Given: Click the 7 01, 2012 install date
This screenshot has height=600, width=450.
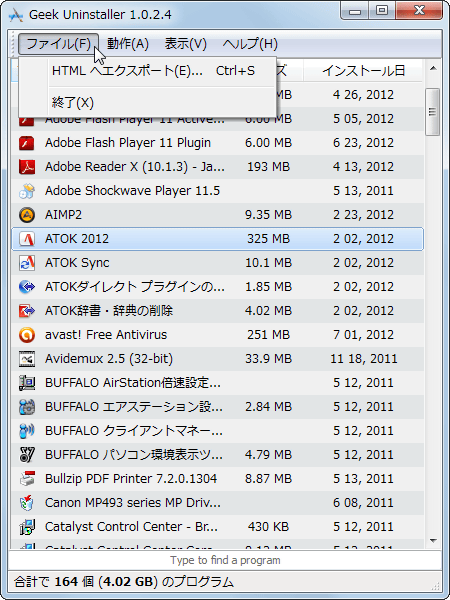Looking at the screenshot, I should (x=363, y=335).
